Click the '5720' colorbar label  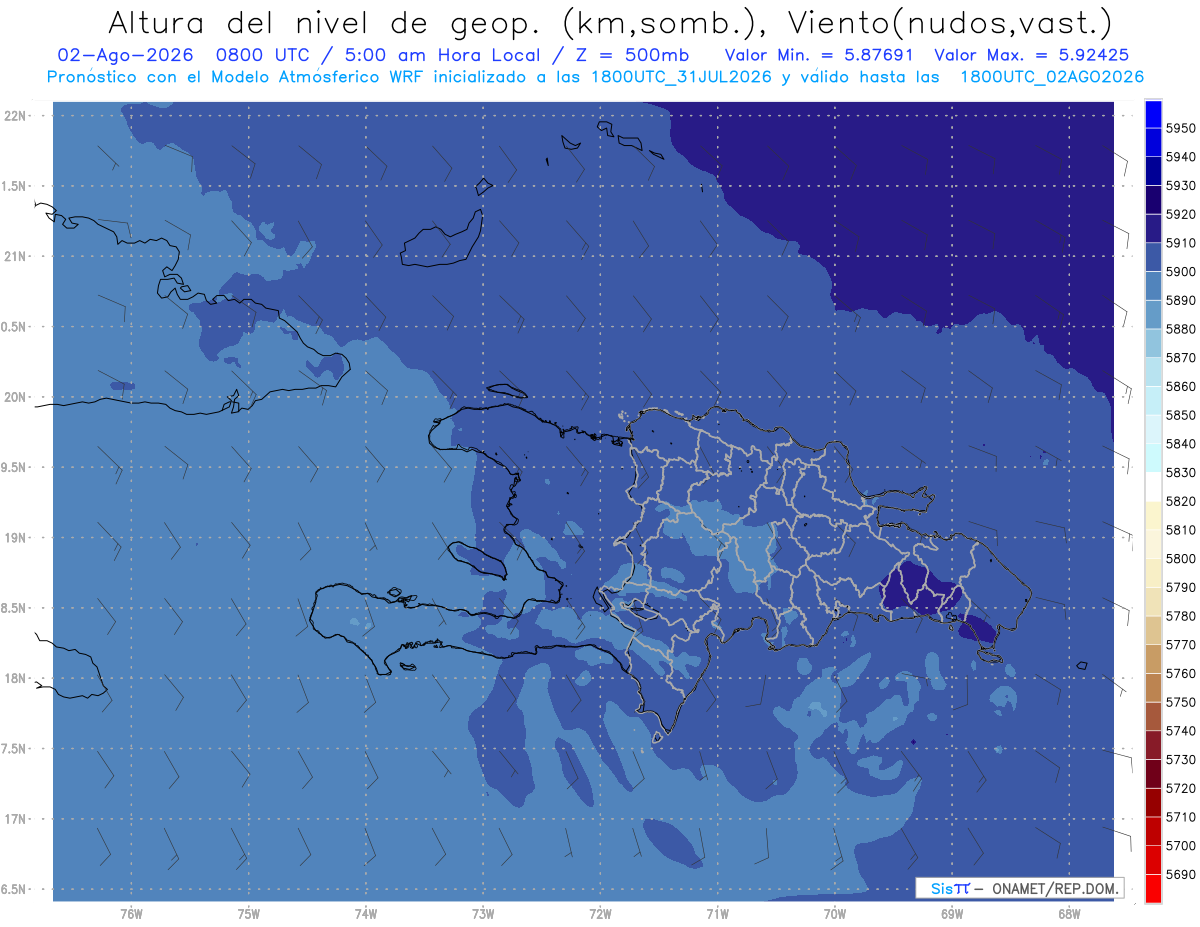click(x=1180, y=788)
